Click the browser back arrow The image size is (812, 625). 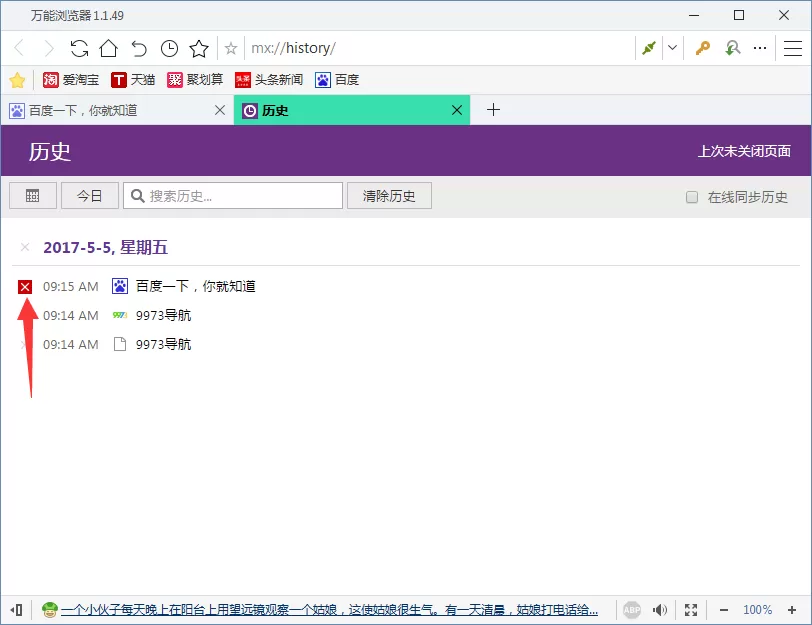(x=19, y=48)
